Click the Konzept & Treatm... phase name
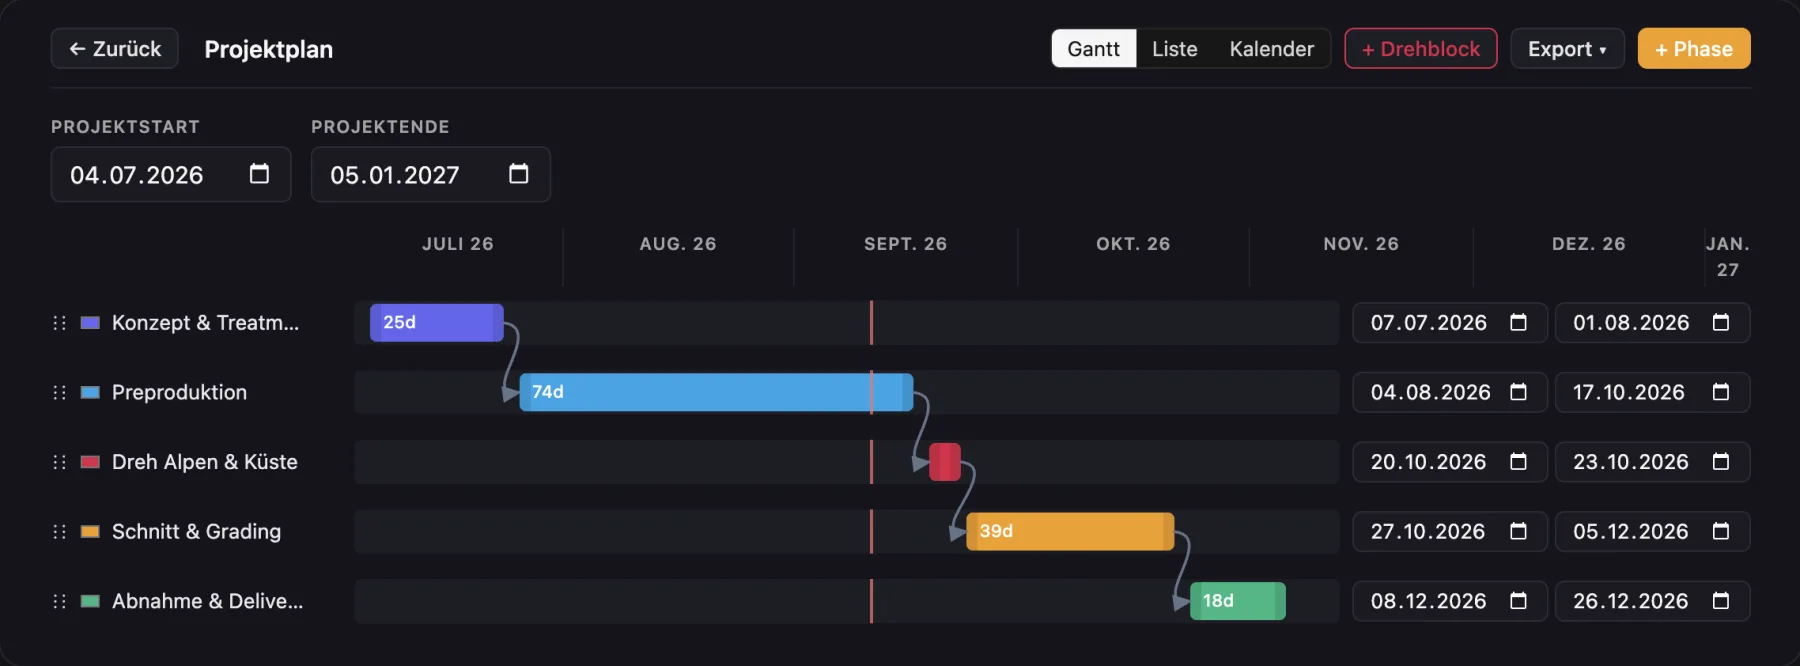 205,323
